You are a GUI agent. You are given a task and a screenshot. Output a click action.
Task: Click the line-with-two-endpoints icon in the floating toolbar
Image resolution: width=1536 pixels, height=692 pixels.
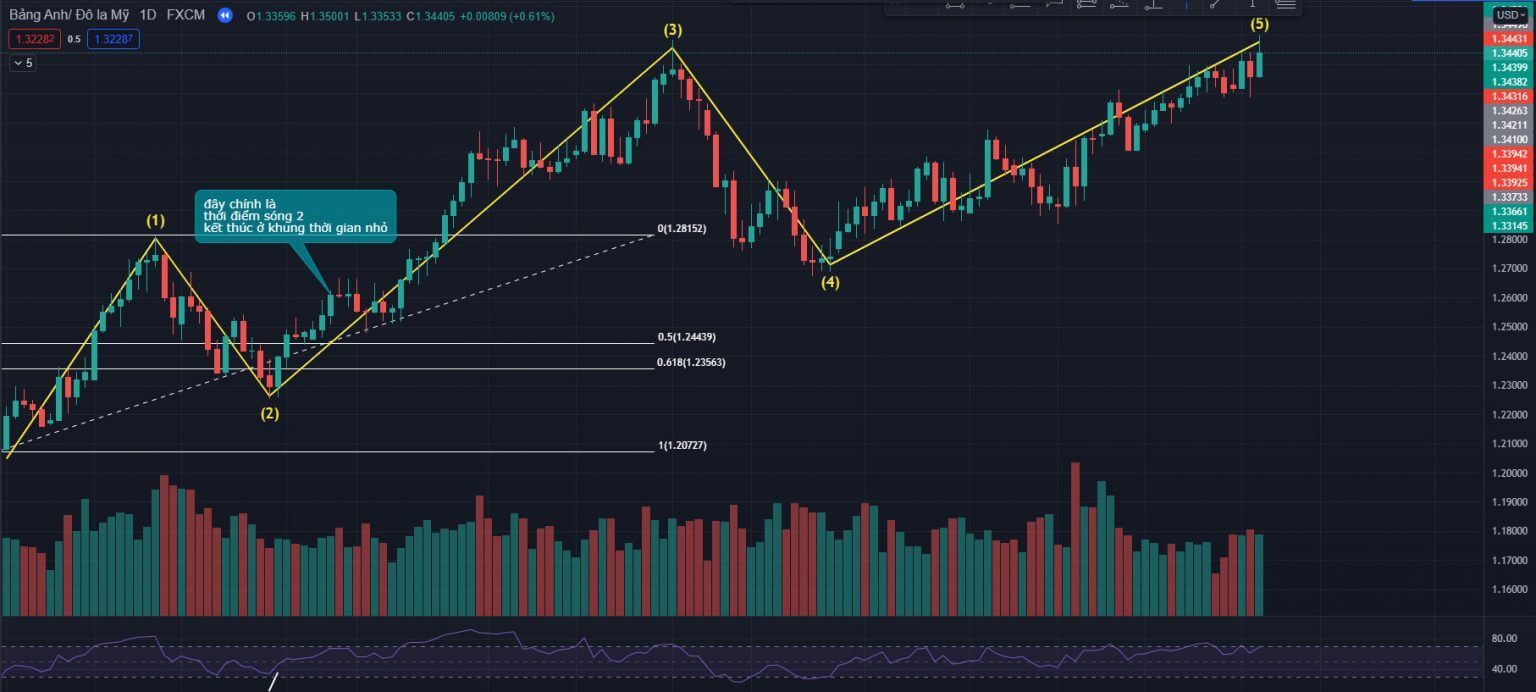954,5
